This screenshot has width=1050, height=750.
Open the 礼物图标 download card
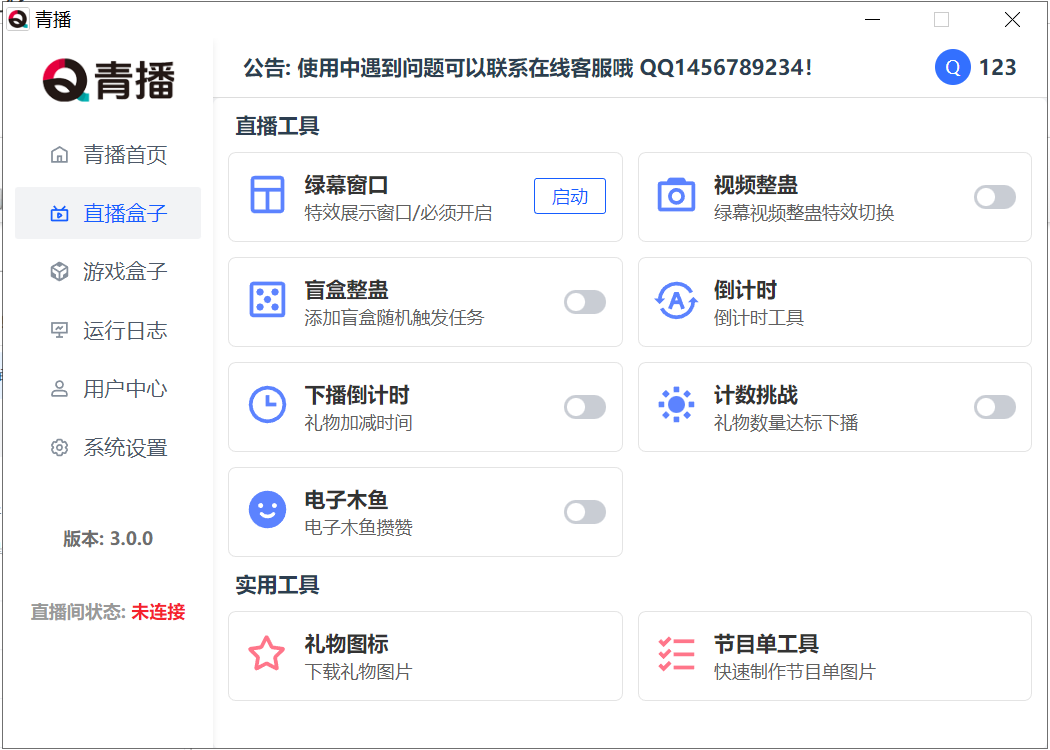click(425, 656)
